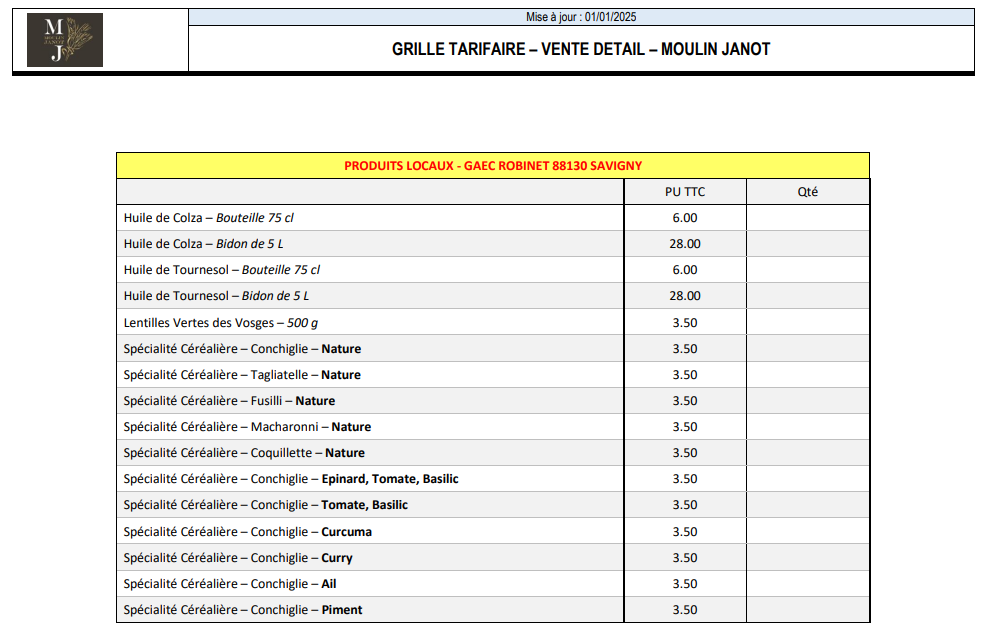
Task: Click price 3.50 in Epinard, Tomate, Basilic row
Action: click(685, 479)
